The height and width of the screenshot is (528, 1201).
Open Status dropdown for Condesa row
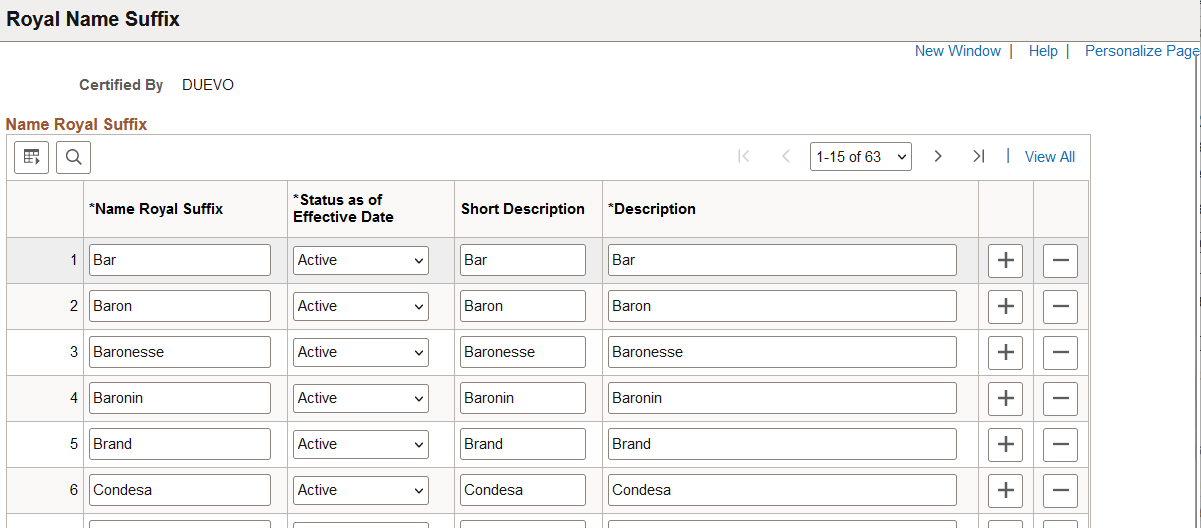coord(361,490)
